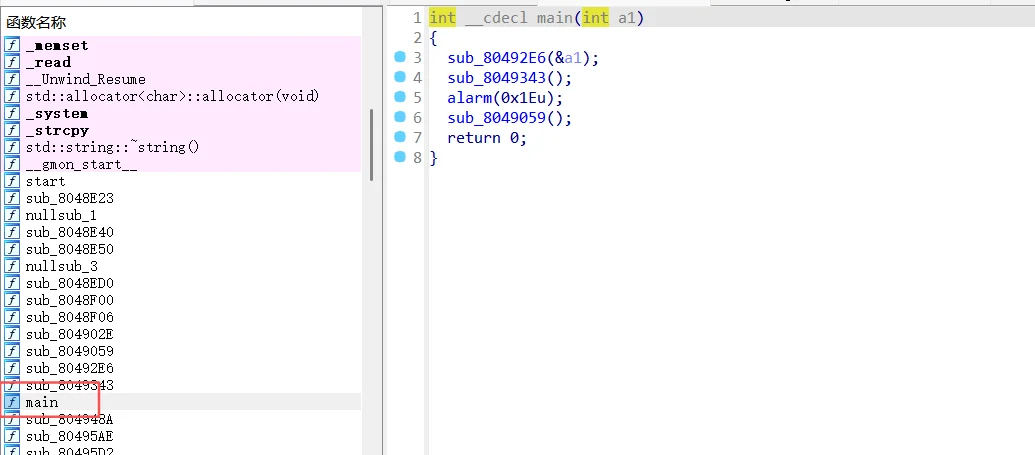Click the function icon next to main

pyautogui.click(x=12, y=402)
